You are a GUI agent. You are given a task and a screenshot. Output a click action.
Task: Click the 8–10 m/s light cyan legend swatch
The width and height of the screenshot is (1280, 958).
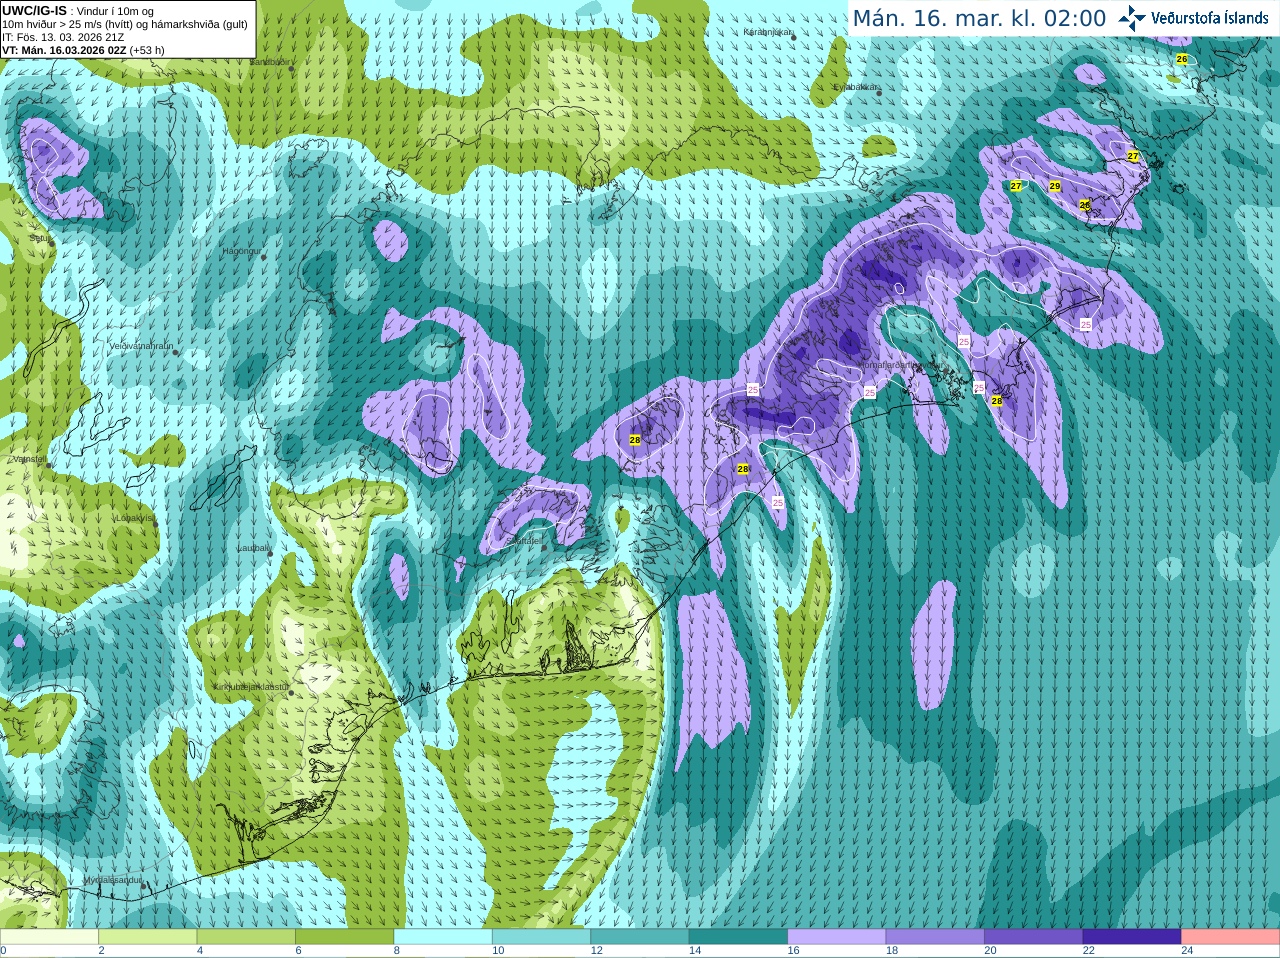tap(443, 937)
